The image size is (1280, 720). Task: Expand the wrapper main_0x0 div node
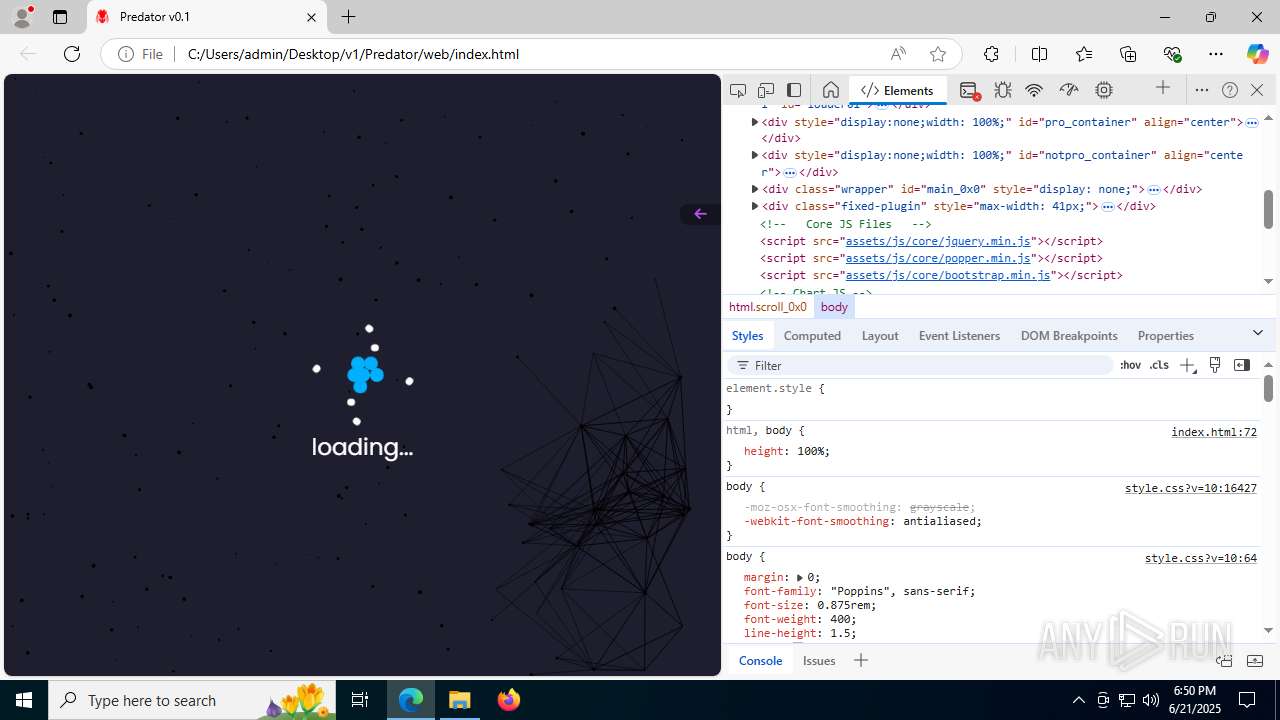(x=755, y=189)
